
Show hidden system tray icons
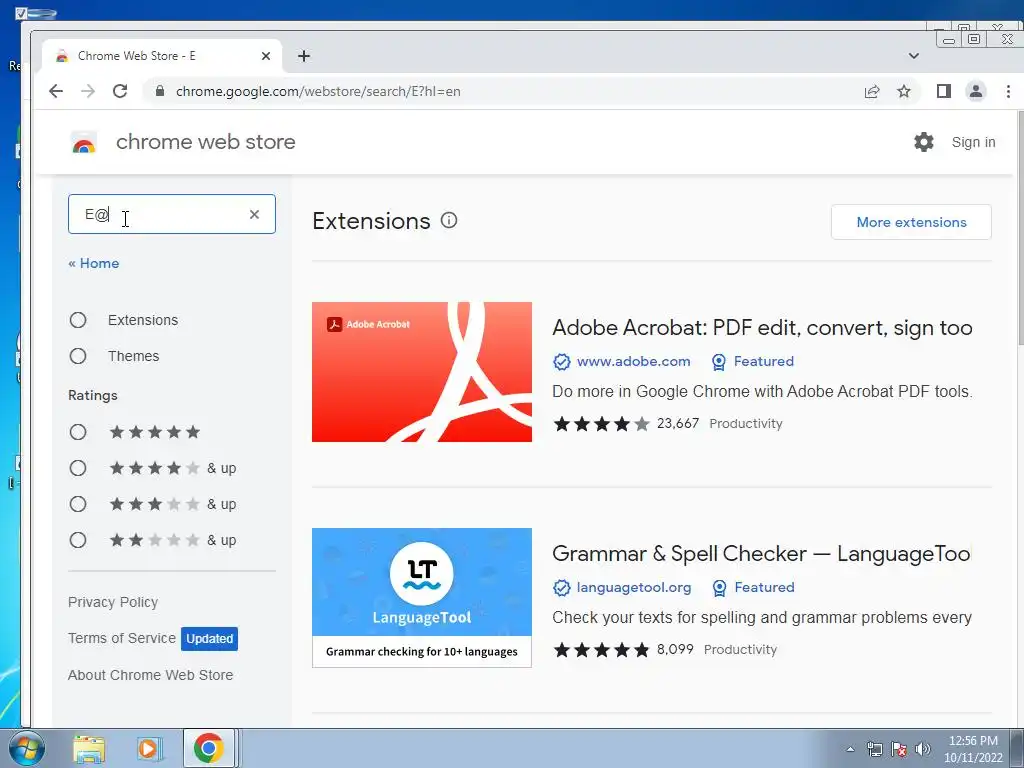coord(850,749)
